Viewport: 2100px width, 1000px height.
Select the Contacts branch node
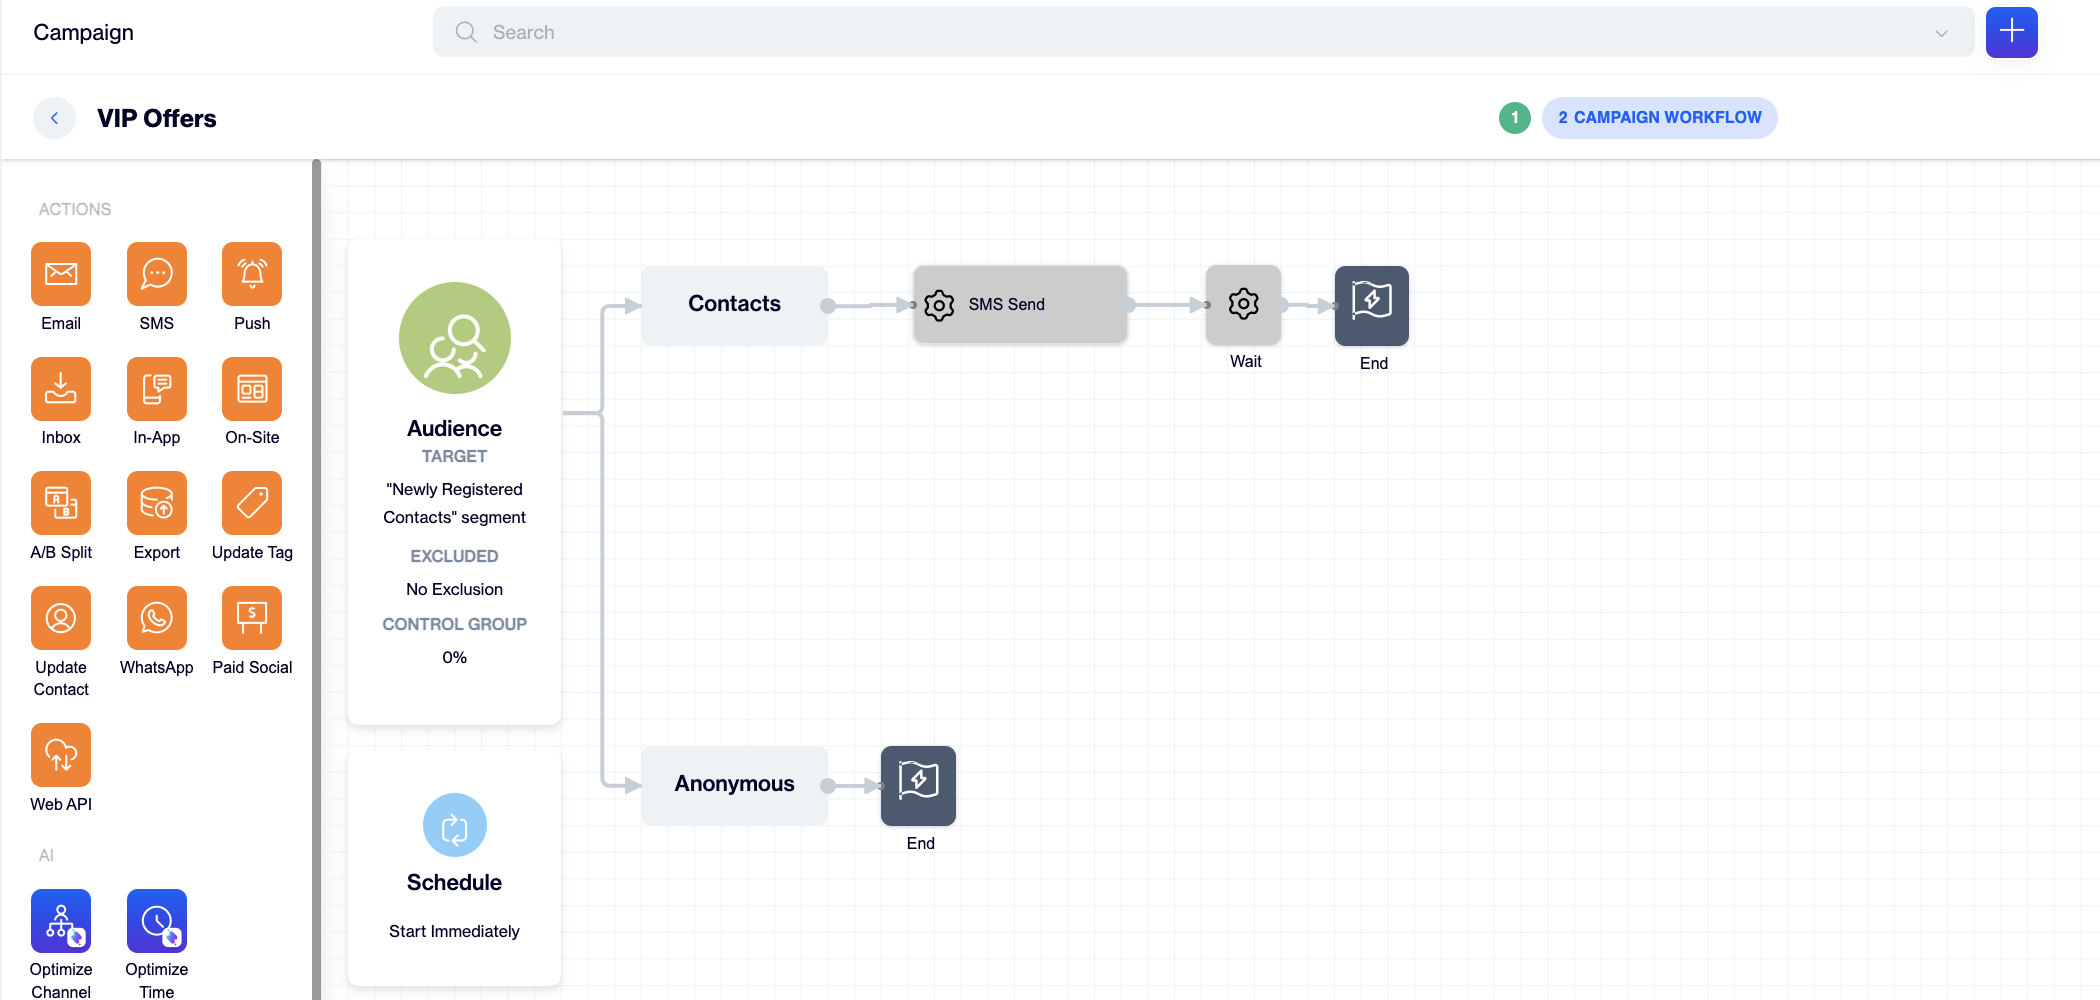click(735, 305)
